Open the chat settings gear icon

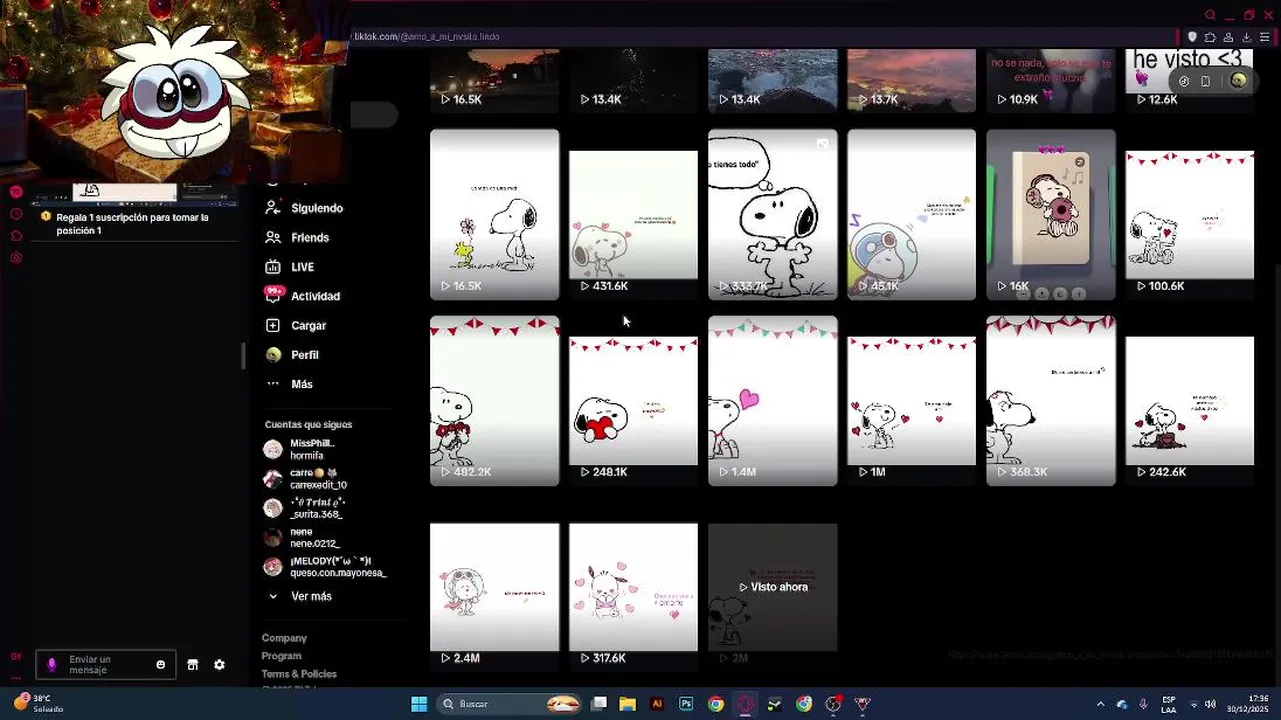(219, 665)
